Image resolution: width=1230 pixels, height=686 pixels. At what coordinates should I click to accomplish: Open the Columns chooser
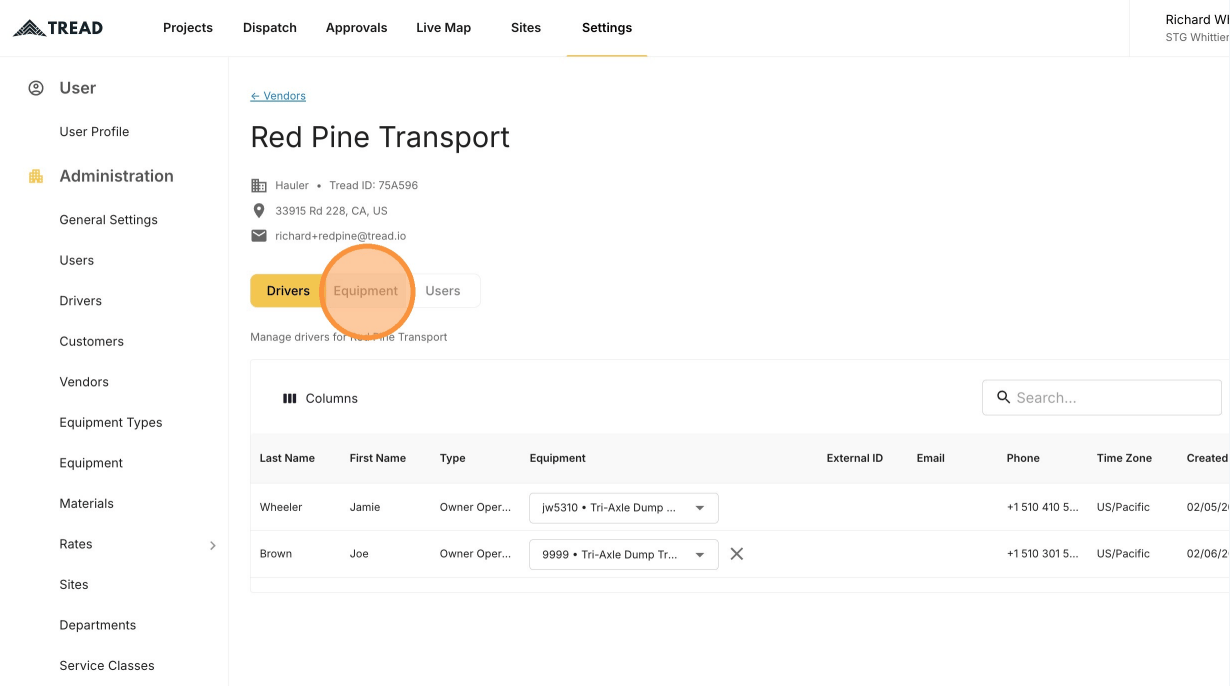[320, 398]
